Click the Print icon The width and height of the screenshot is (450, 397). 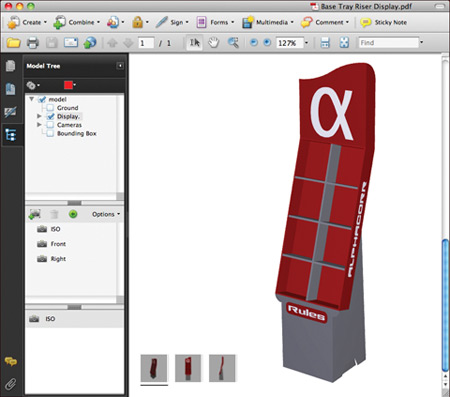pyautogui.click(x=33, y=43)
